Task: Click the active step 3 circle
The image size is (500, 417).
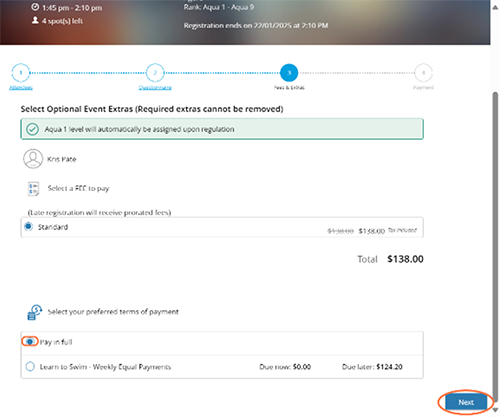Action: tap(289, 73)
